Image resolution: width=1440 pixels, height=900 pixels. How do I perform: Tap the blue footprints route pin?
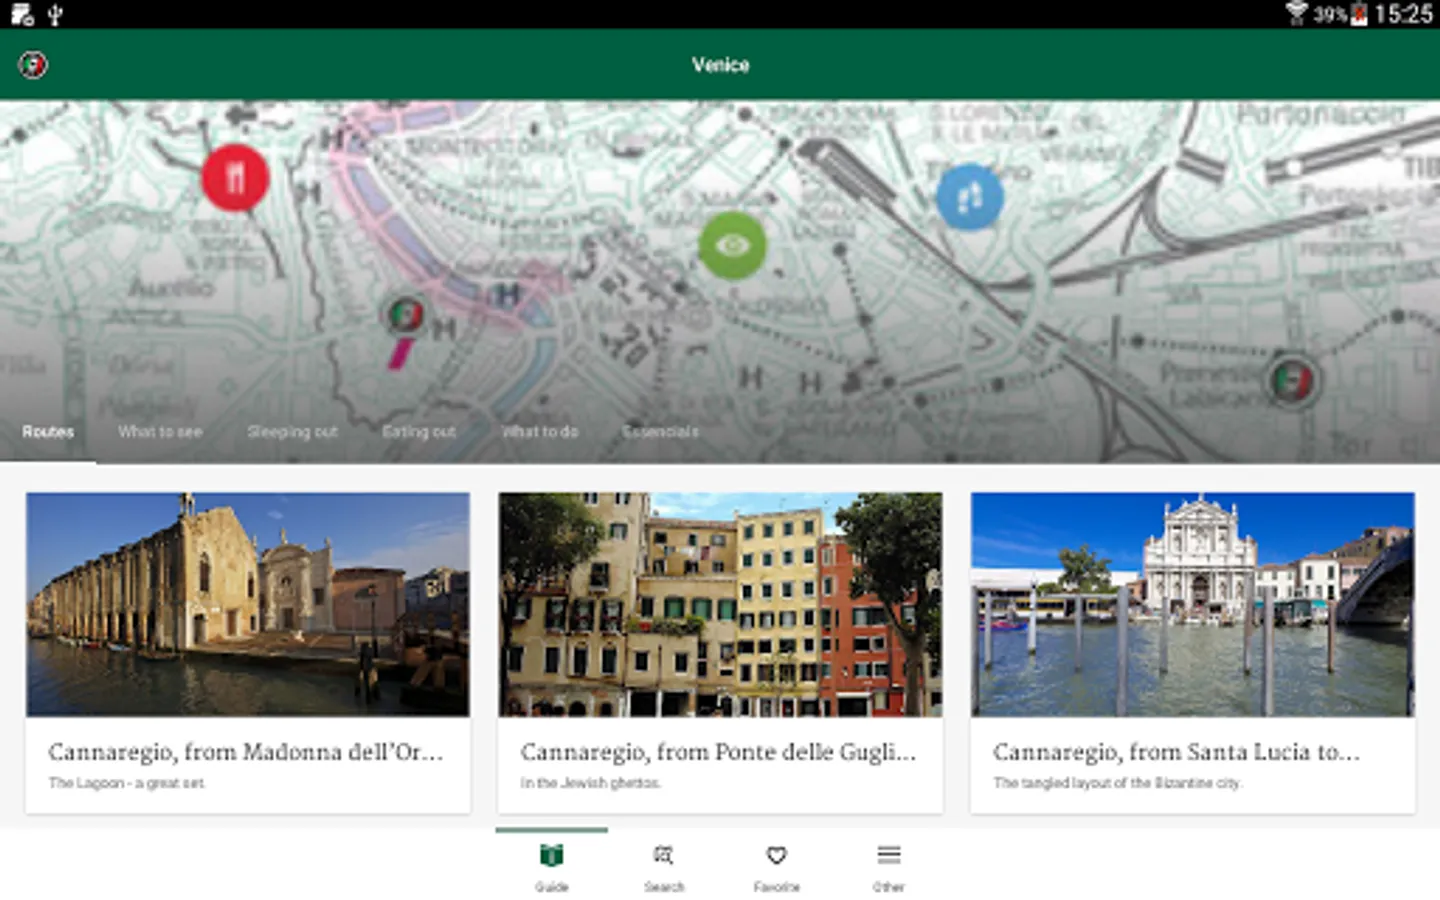tap(969, 197)
